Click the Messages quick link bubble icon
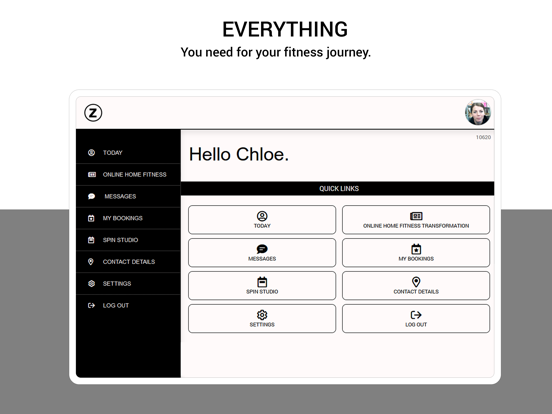This screenshot has width=552, height=414. click(x=262, y=249)
